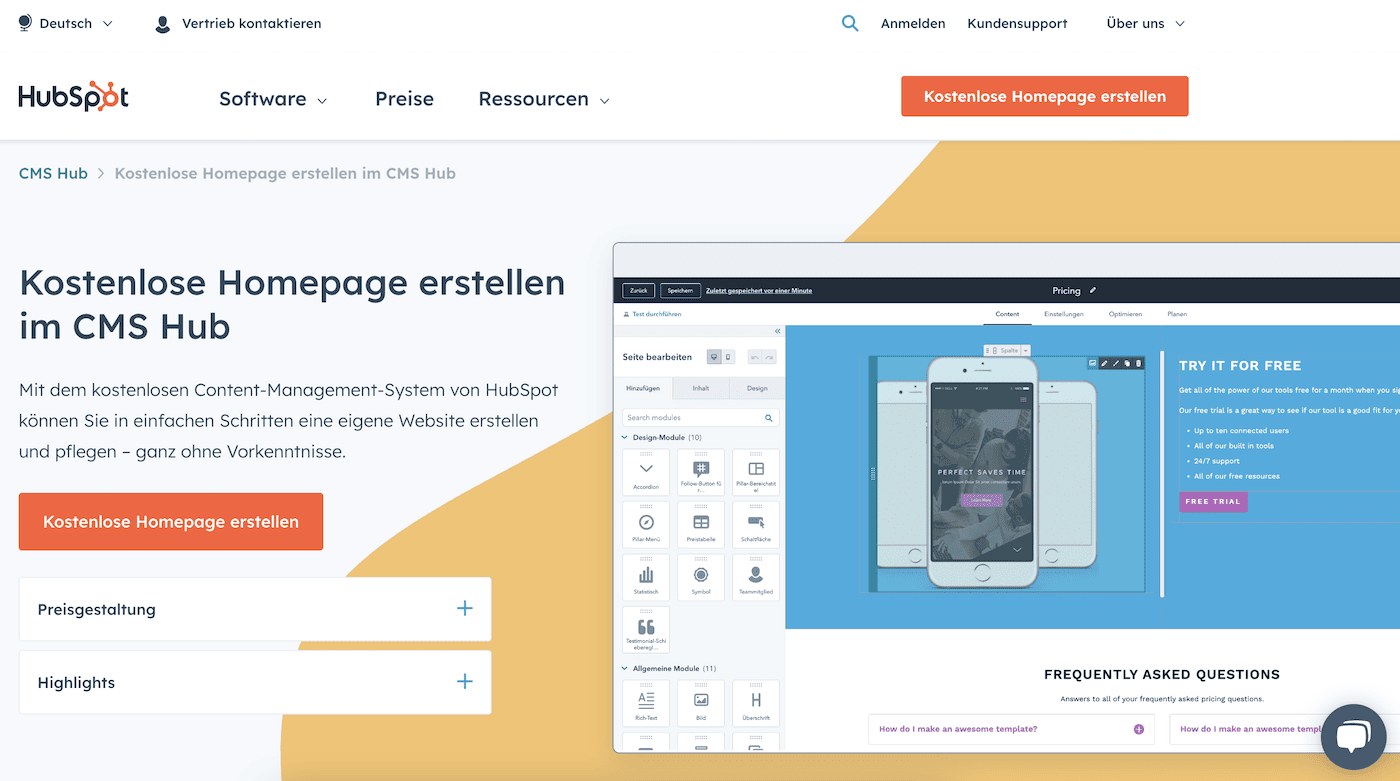Expand the Über uns dropdown
Viewport: 1400px width, 781px height.
coord(1146,23)
